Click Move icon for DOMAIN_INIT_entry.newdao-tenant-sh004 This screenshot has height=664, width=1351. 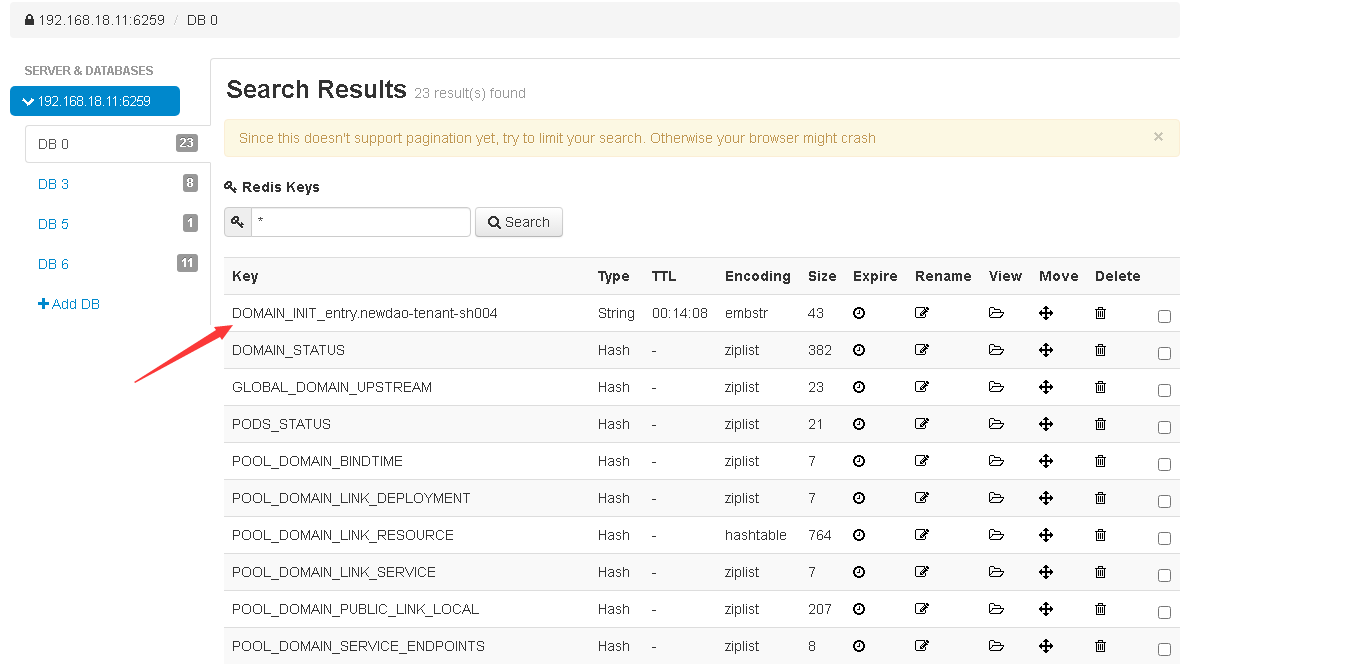(x=1046, y=313)
